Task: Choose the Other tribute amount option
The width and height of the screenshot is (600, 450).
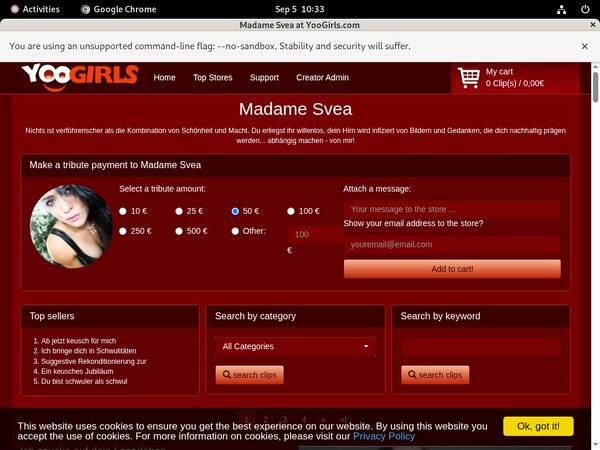Action: click(x=235, y=231)
